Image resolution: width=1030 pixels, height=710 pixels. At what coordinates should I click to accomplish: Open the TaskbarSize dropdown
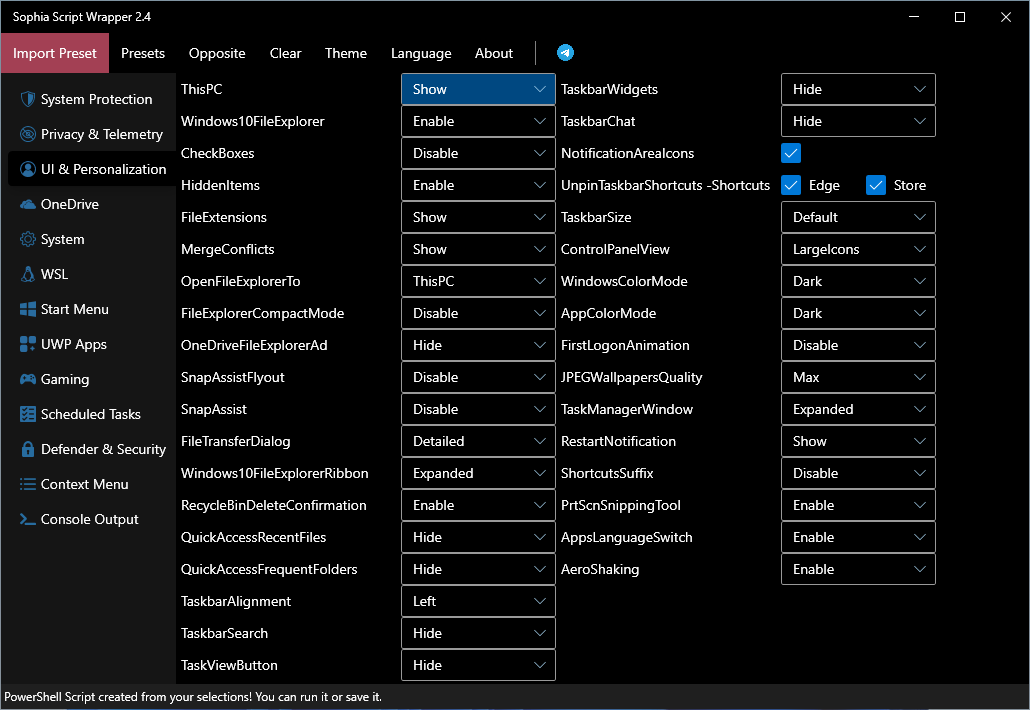(x=858, y=217)
